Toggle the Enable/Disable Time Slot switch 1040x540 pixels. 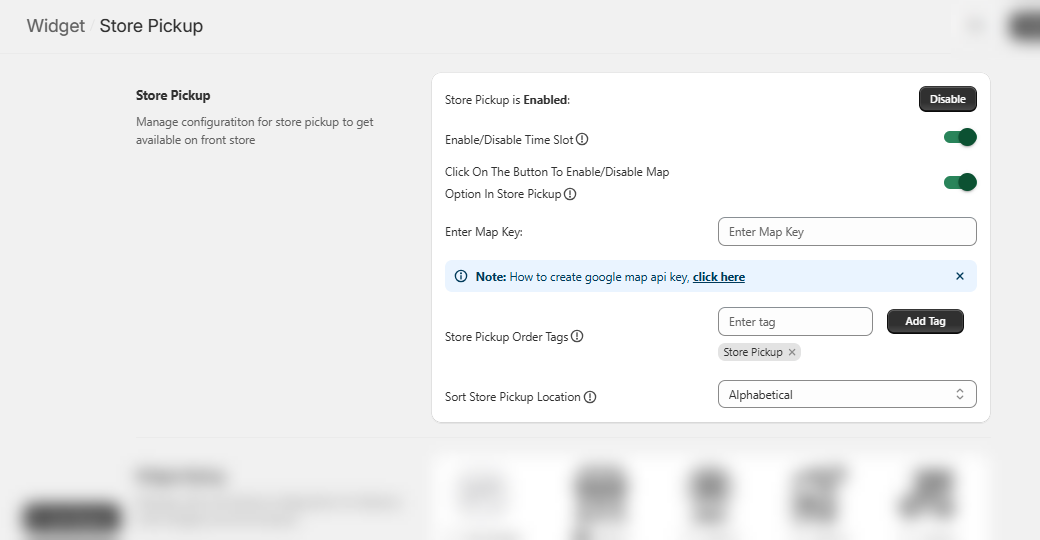(960, 138)
